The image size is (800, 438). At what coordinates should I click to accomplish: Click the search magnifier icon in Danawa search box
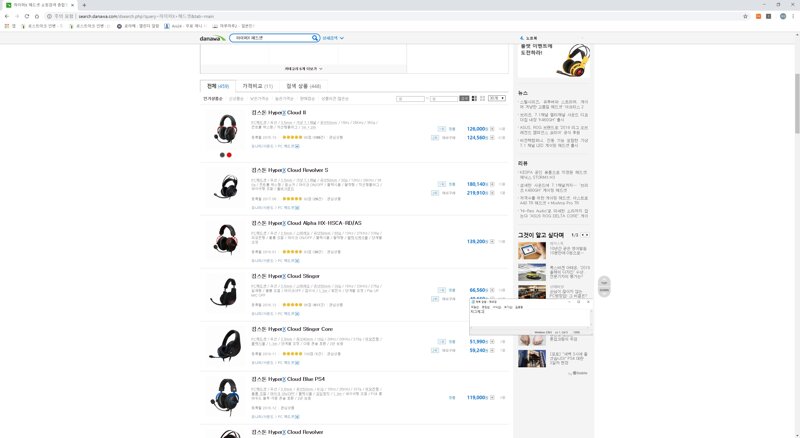(315, 38)
